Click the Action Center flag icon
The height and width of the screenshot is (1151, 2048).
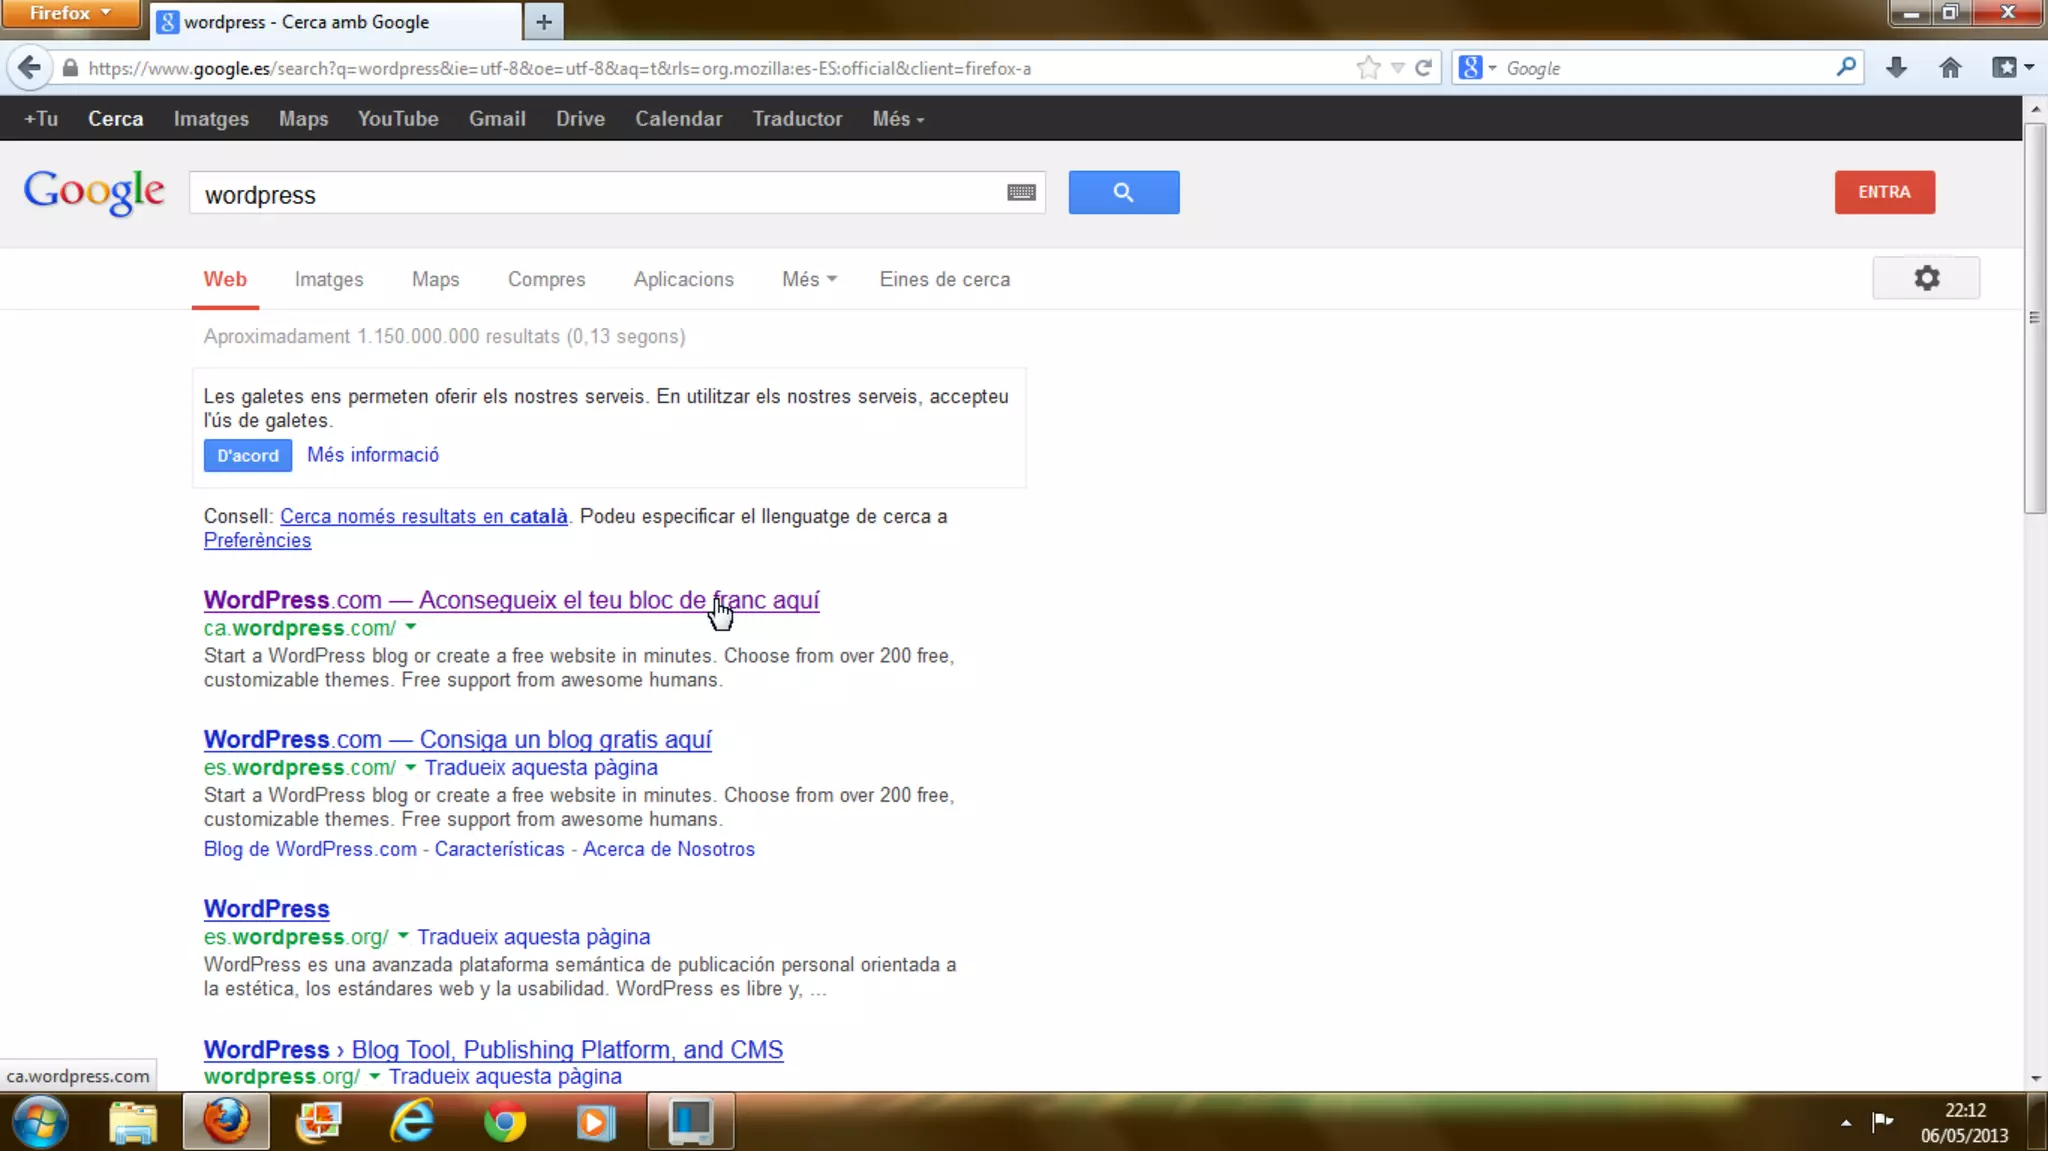click(x=1883, y=1121)
